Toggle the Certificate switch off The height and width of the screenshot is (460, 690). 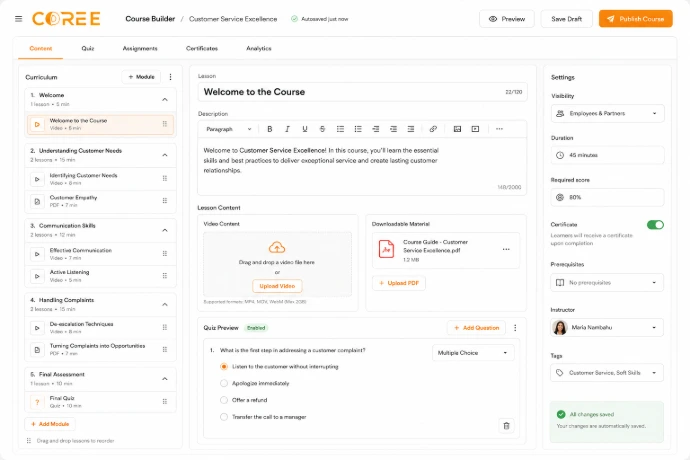[655, 224]
